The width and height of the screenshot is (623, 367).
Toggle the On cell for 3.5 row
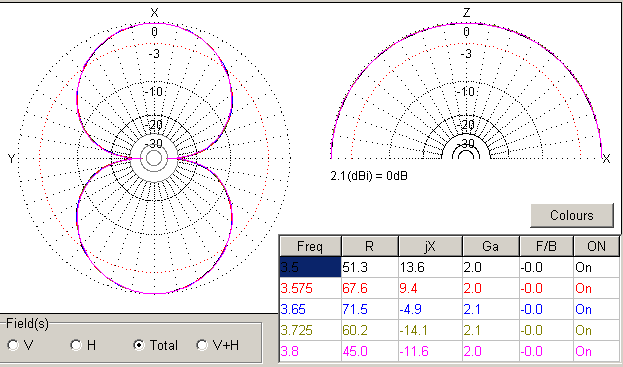[x=596, y=267]
